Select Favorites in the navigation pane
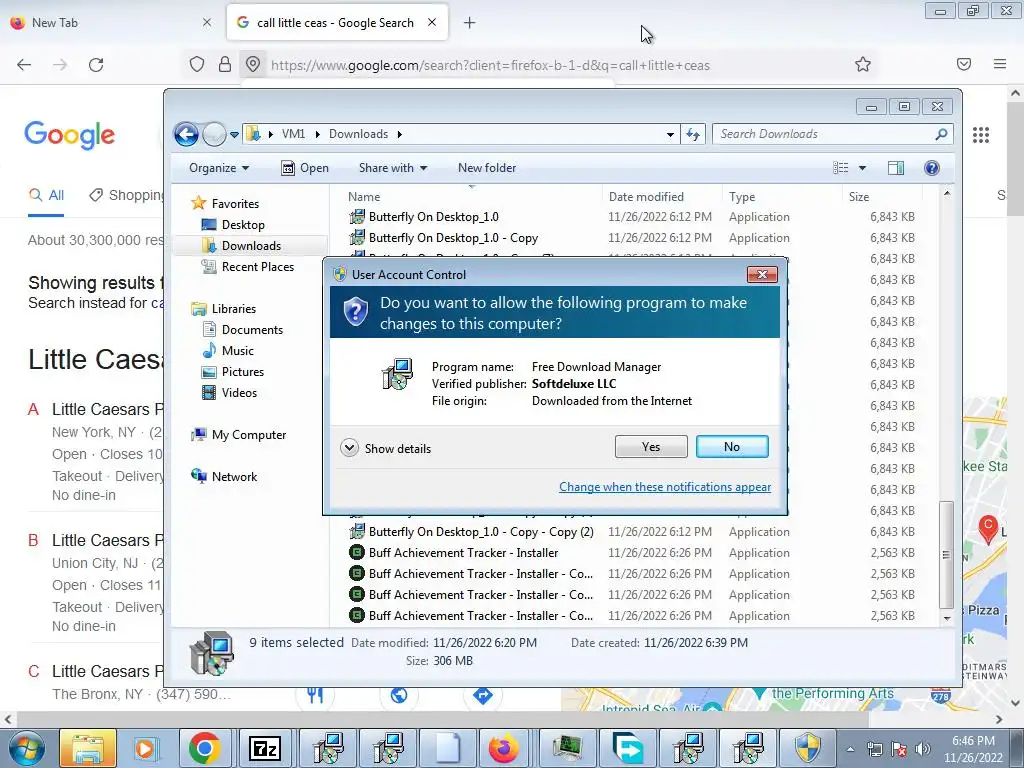 (225, 204)
